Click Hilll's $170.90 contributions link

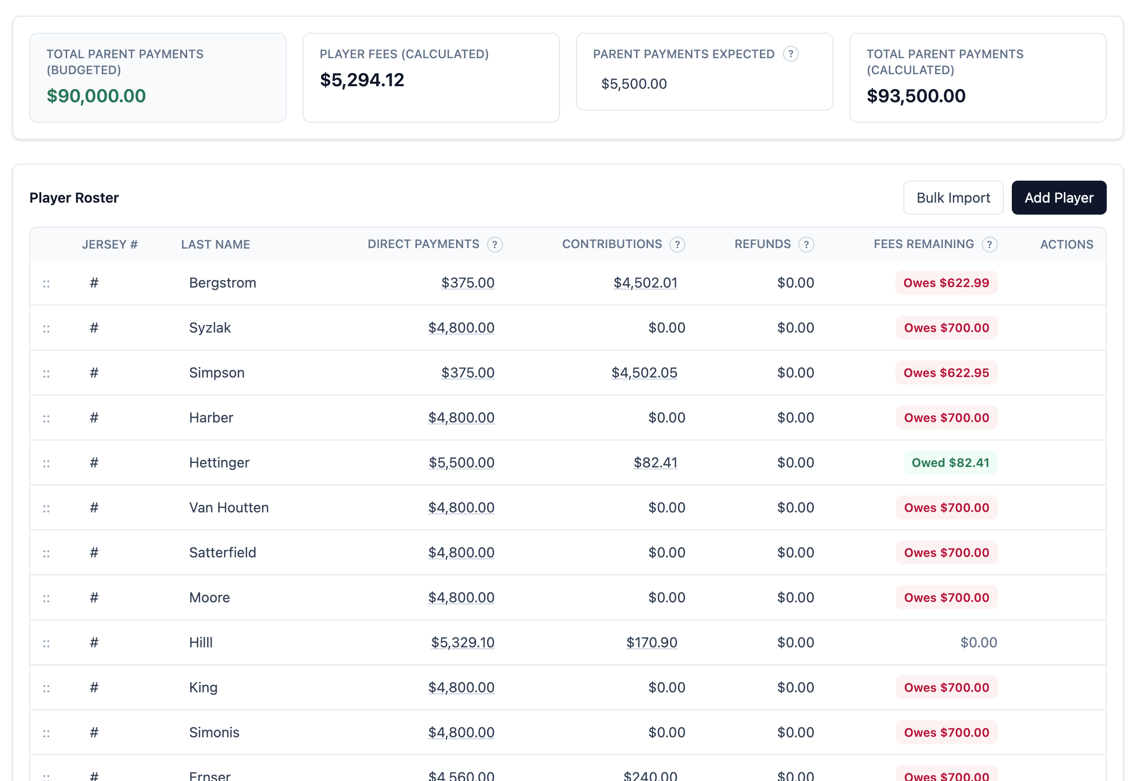pyautogui.click(x=652, y=643)
